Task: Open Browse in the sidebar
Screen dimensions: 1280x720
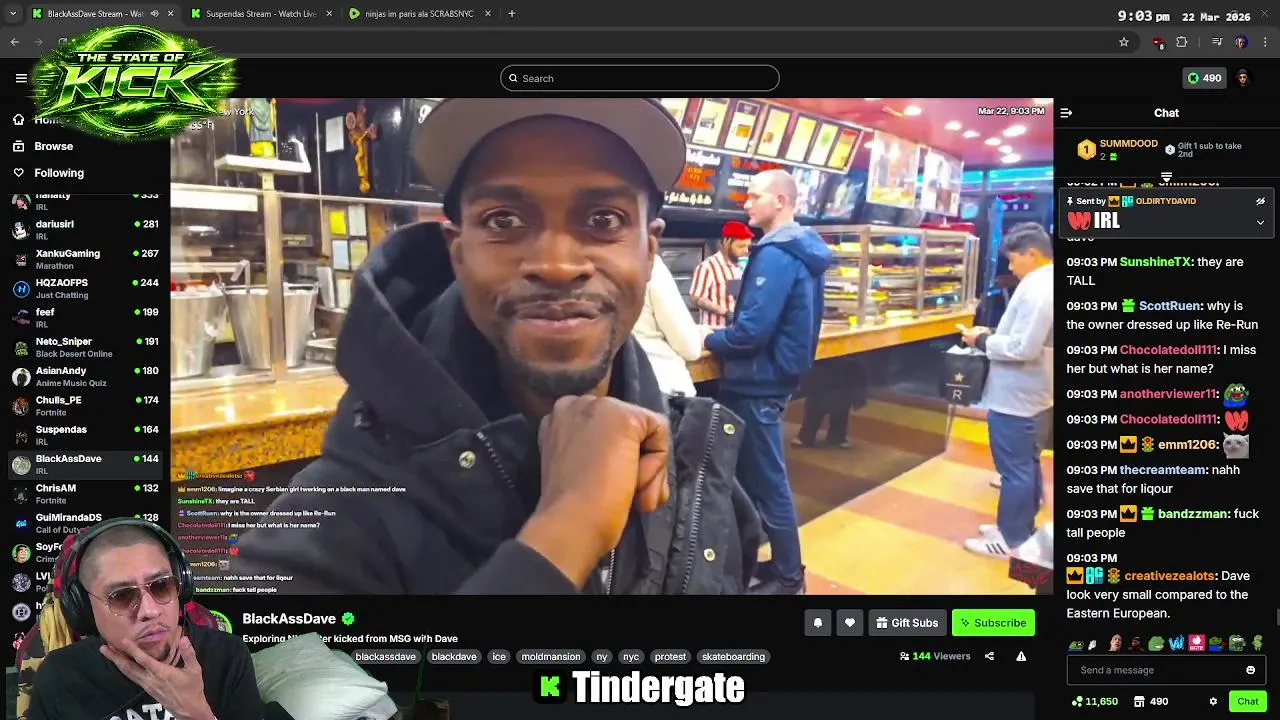Action: click(x=54, y=146)
